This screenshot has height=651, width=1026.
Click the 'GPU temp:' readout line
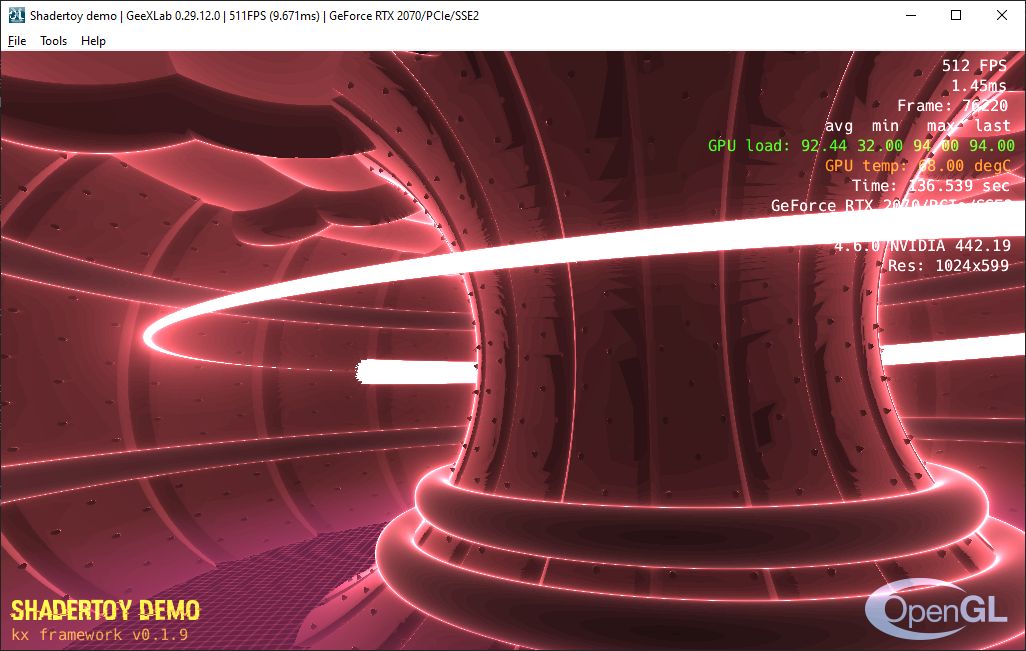[x=917, y=166]
